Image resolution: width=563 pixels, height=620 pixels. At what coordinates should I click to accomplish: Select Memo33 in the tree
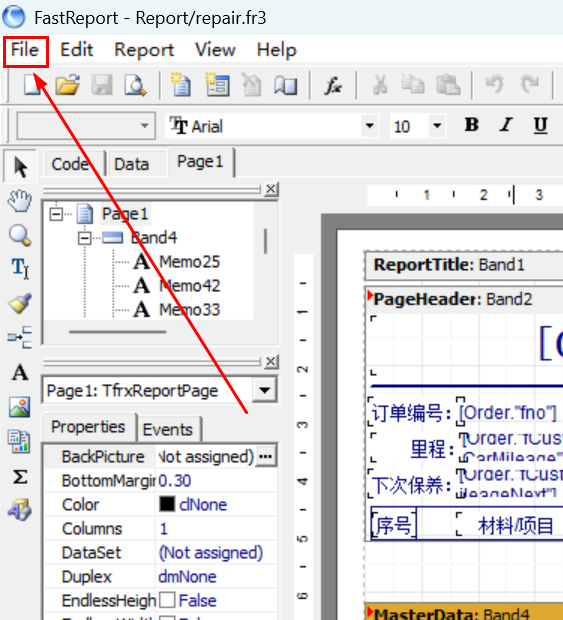189,310
